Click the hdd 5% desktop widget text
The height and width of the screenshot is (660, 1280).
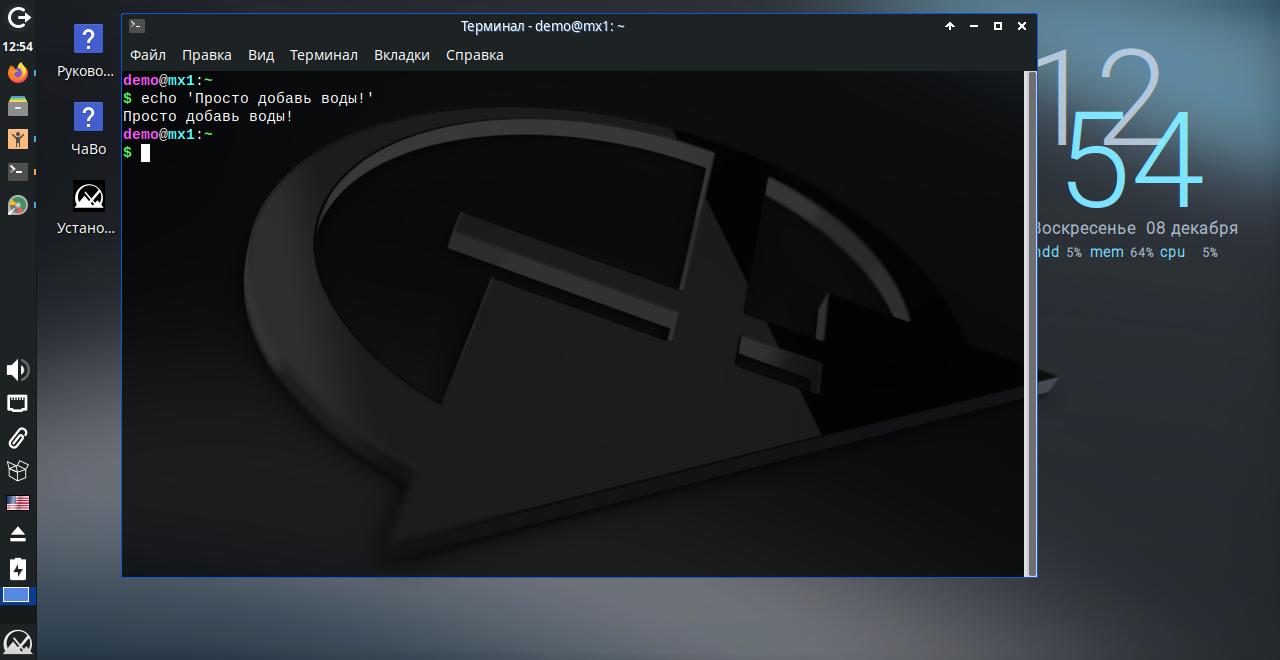[x=1058, y=252]
